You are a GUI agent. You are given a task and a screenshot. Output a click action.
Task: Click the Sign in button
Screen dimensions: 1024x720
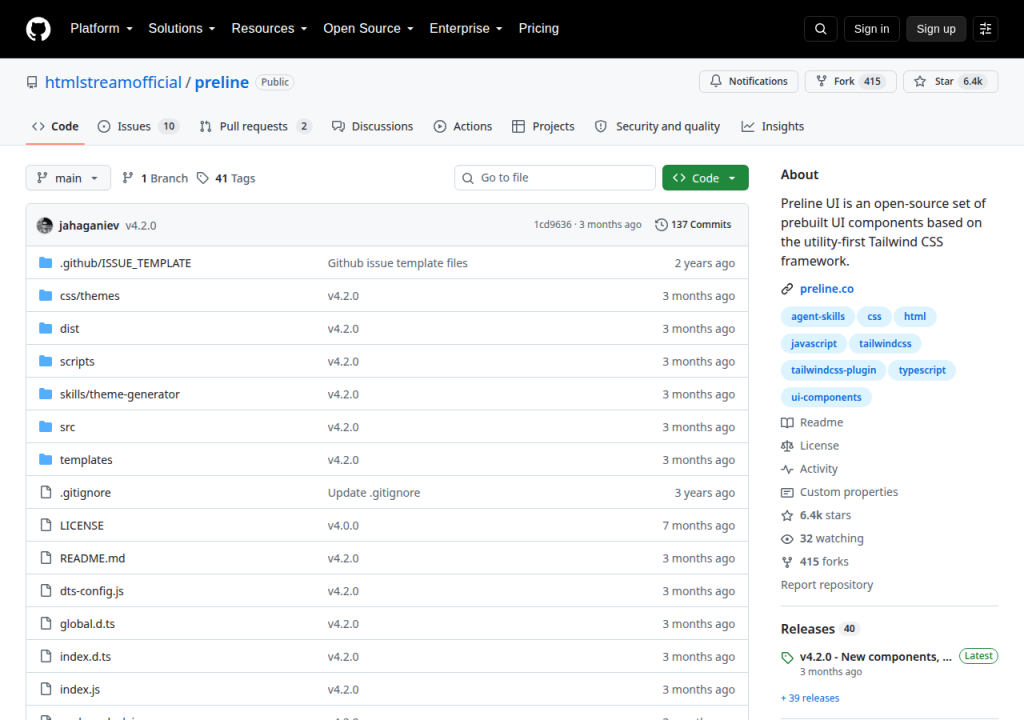point(871,29)
